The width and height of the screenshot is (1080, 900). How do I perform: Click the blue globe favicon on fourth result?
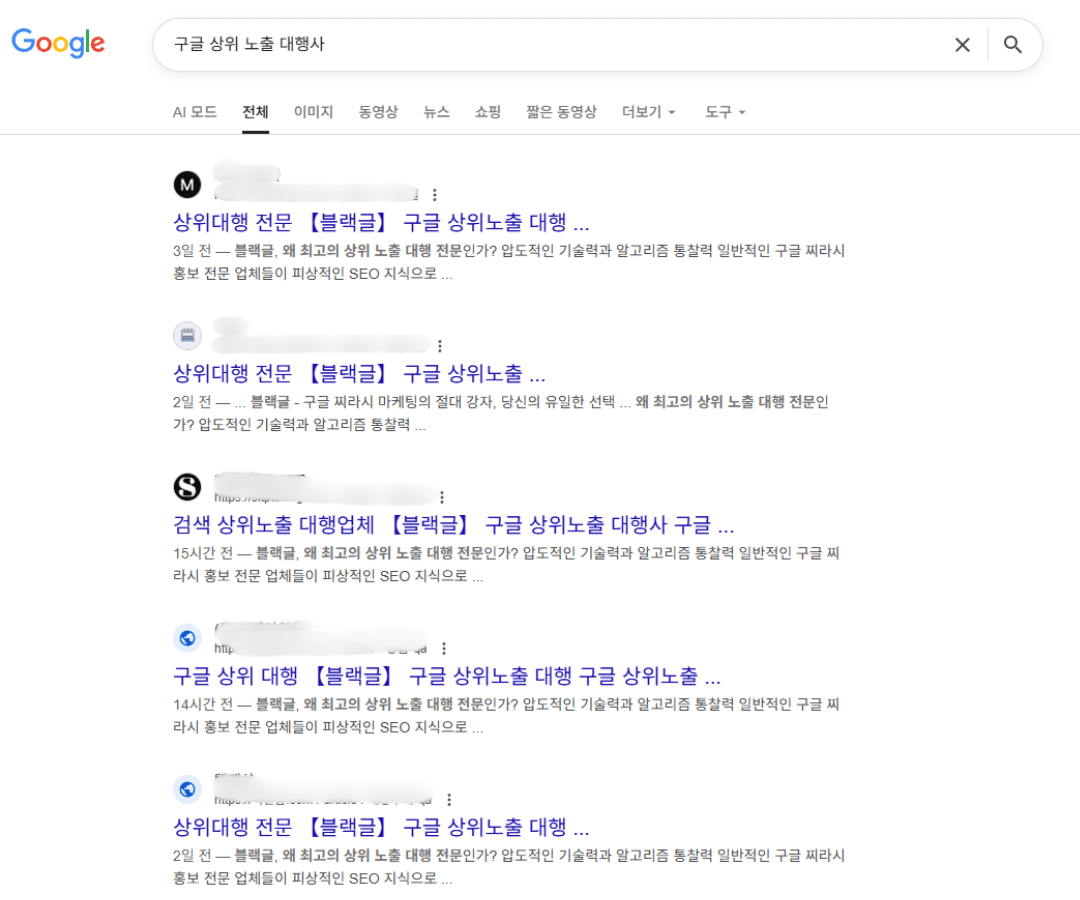188,638
